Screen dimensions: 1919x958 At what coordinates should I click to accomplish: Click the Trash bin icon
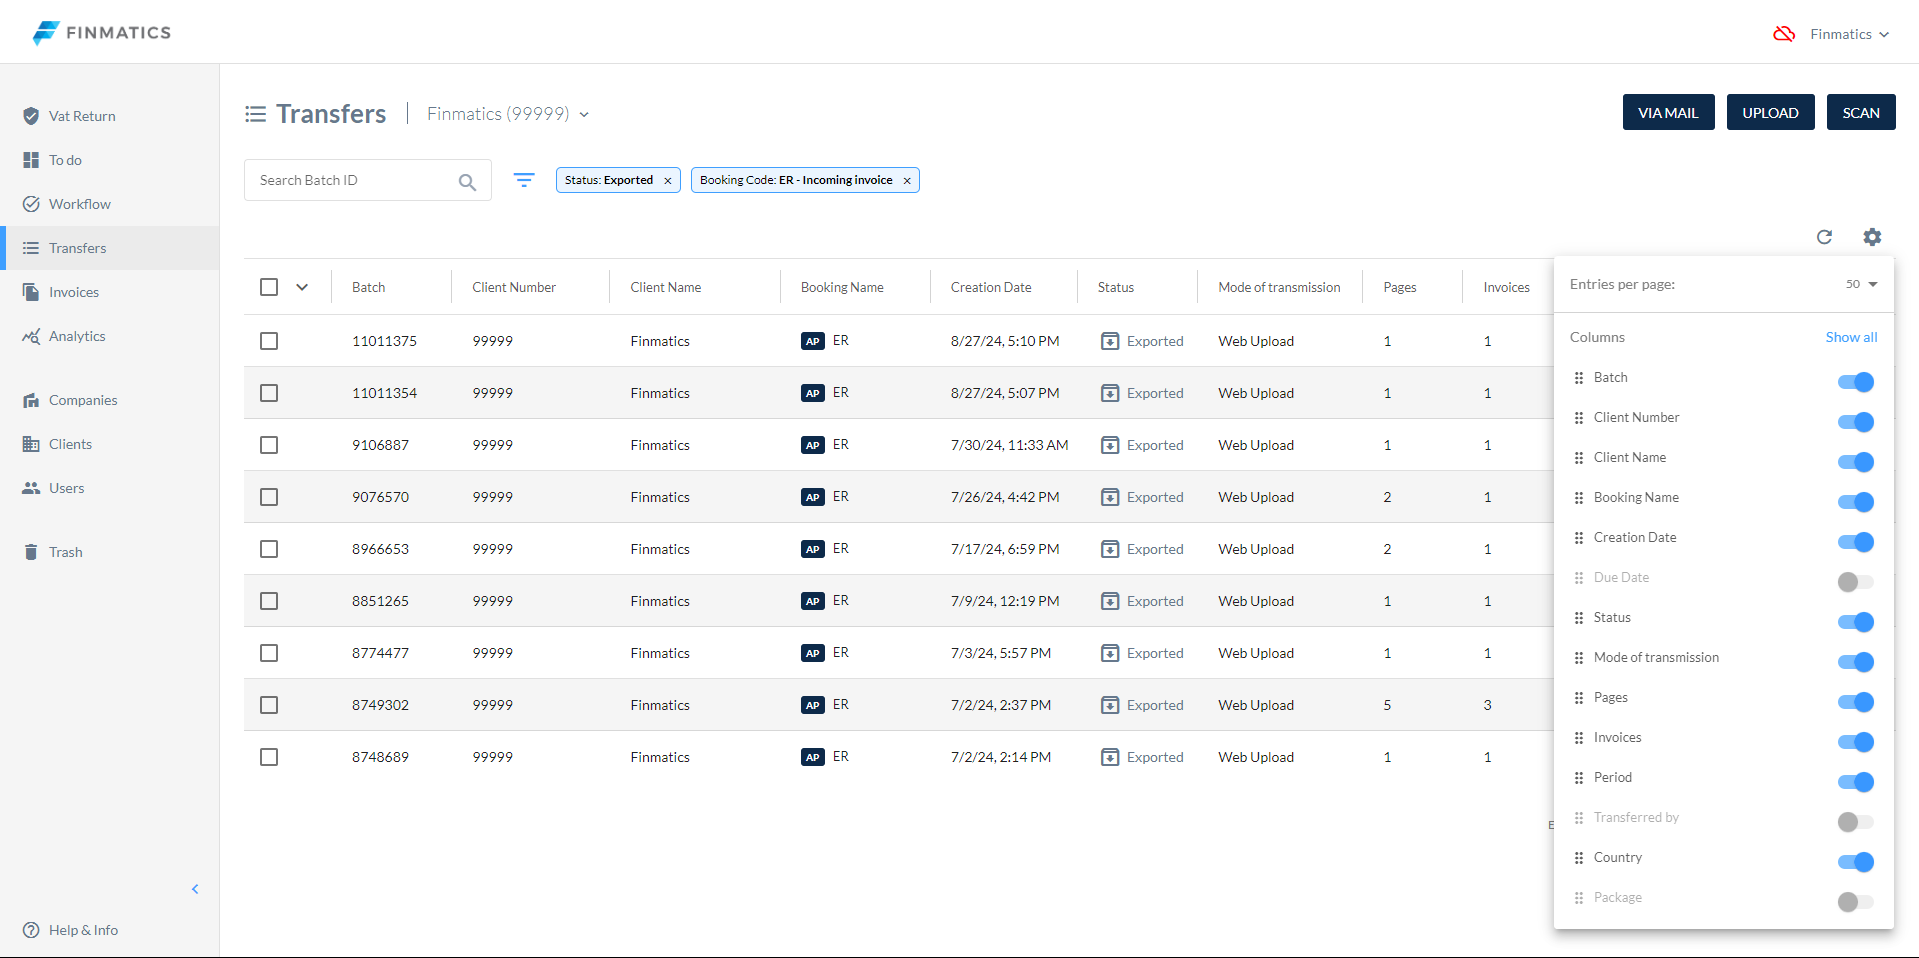point(31,552)
